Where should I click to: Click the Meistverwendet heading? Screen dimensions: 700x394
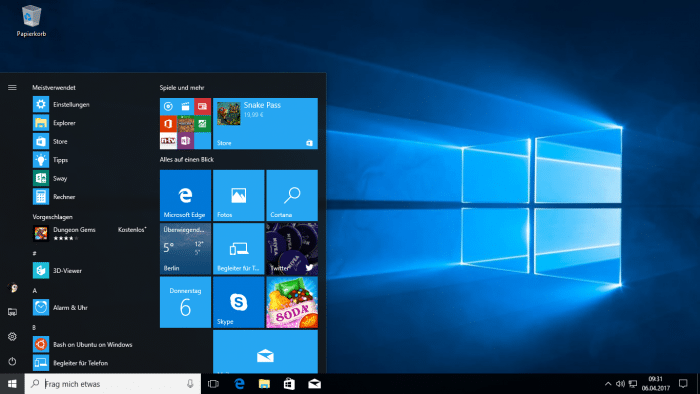click(54, 87)
